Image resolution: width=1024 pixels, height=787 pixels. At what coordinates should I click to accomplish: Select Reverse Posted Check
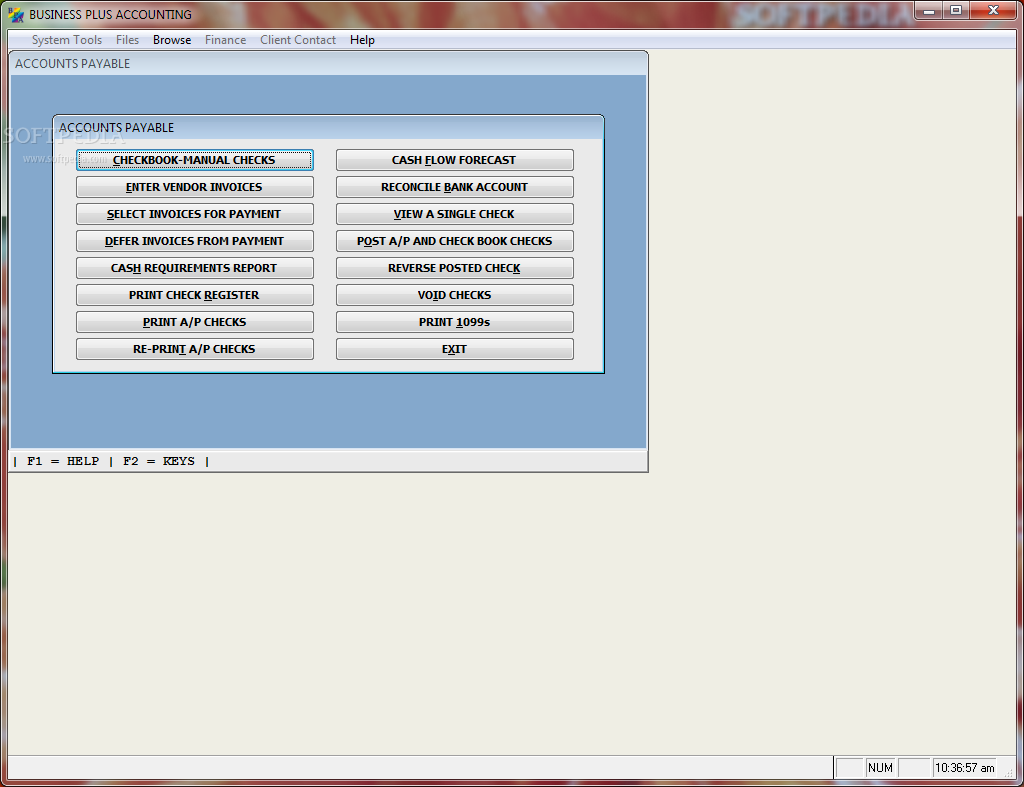[x=455, y=268]
